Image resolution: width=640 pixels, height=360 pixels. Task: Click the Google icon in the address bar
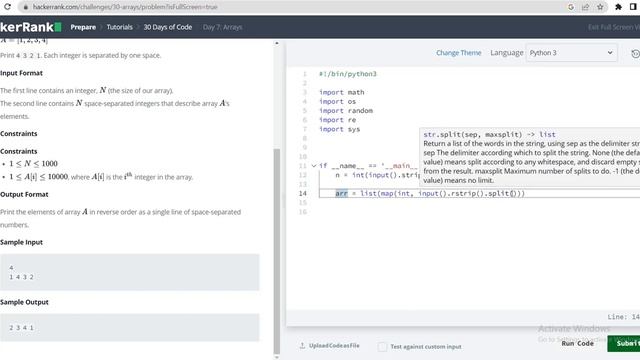(x=571, y=7)
